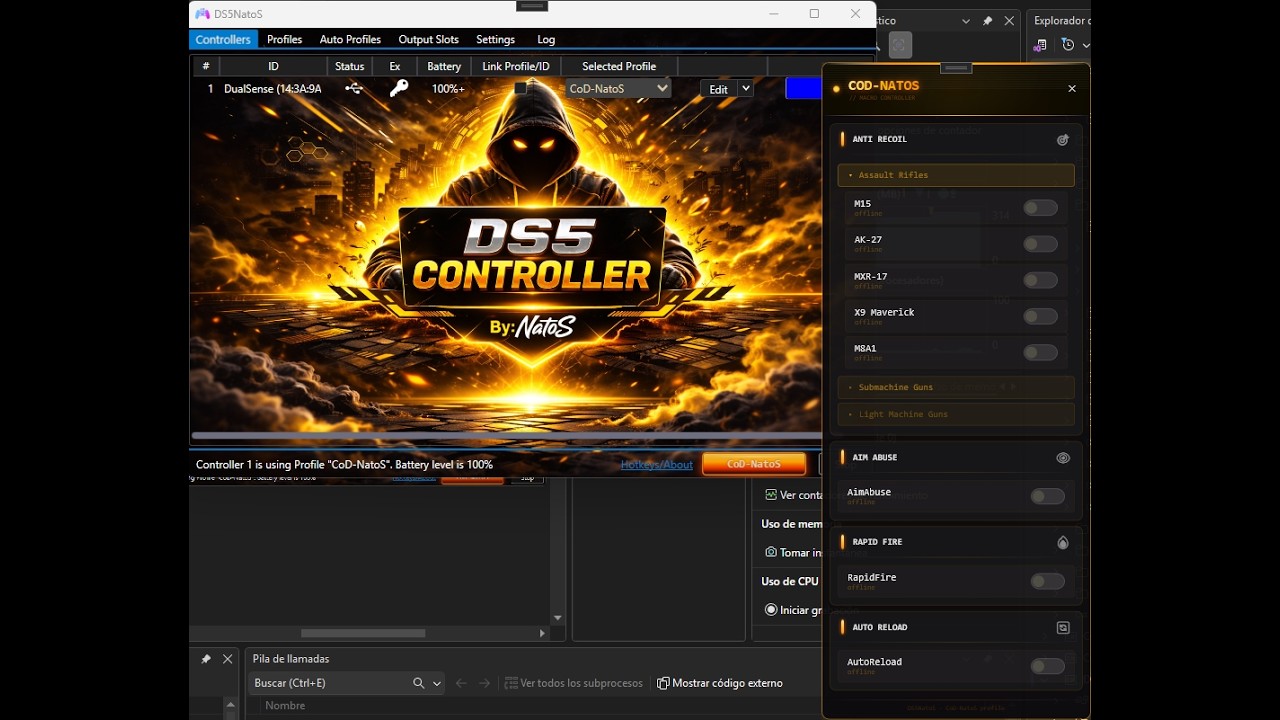Close the panel left of Pila de llamadas
1280x720 pixels.
[x=228, y=659]
